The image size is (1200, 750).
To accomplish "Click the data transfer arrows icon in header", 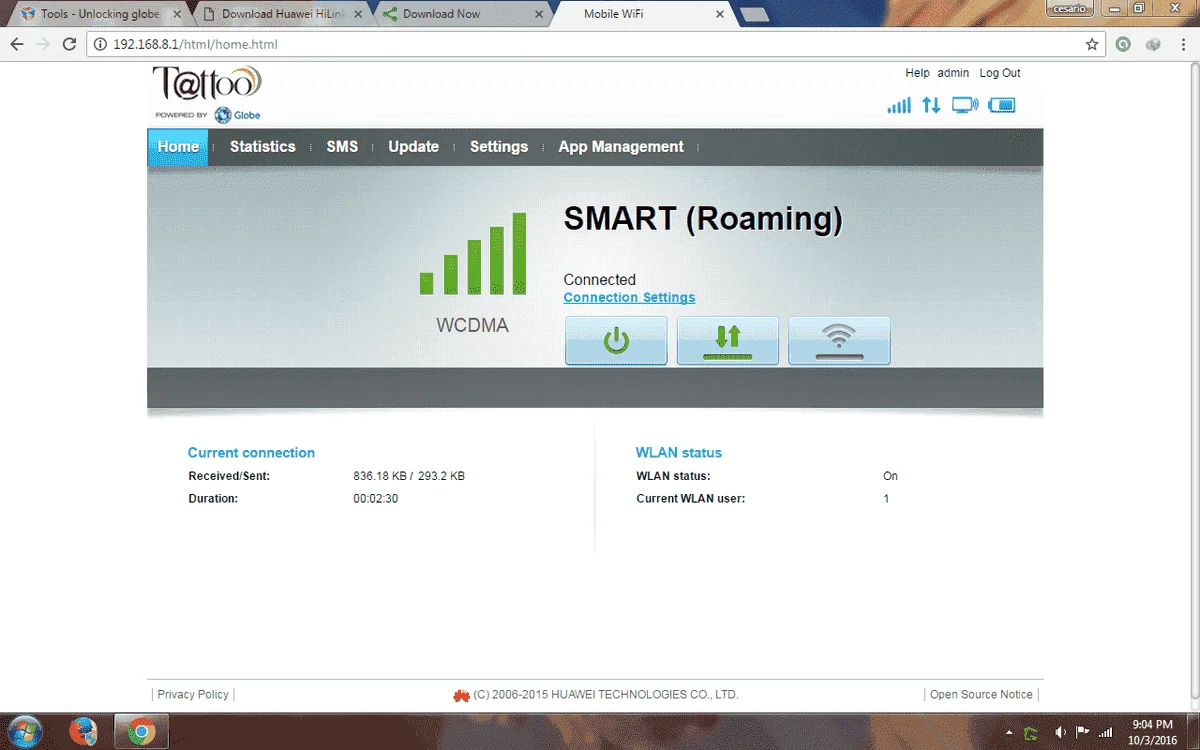I will point(931,105).
